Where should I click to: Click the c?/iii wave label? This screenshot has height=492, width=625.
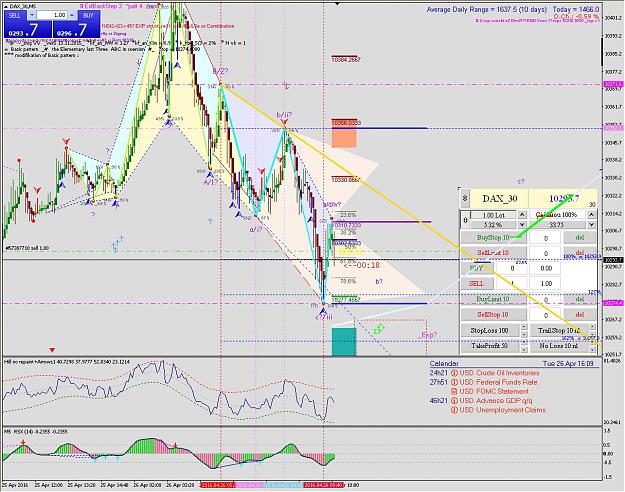tap(324, 317)
